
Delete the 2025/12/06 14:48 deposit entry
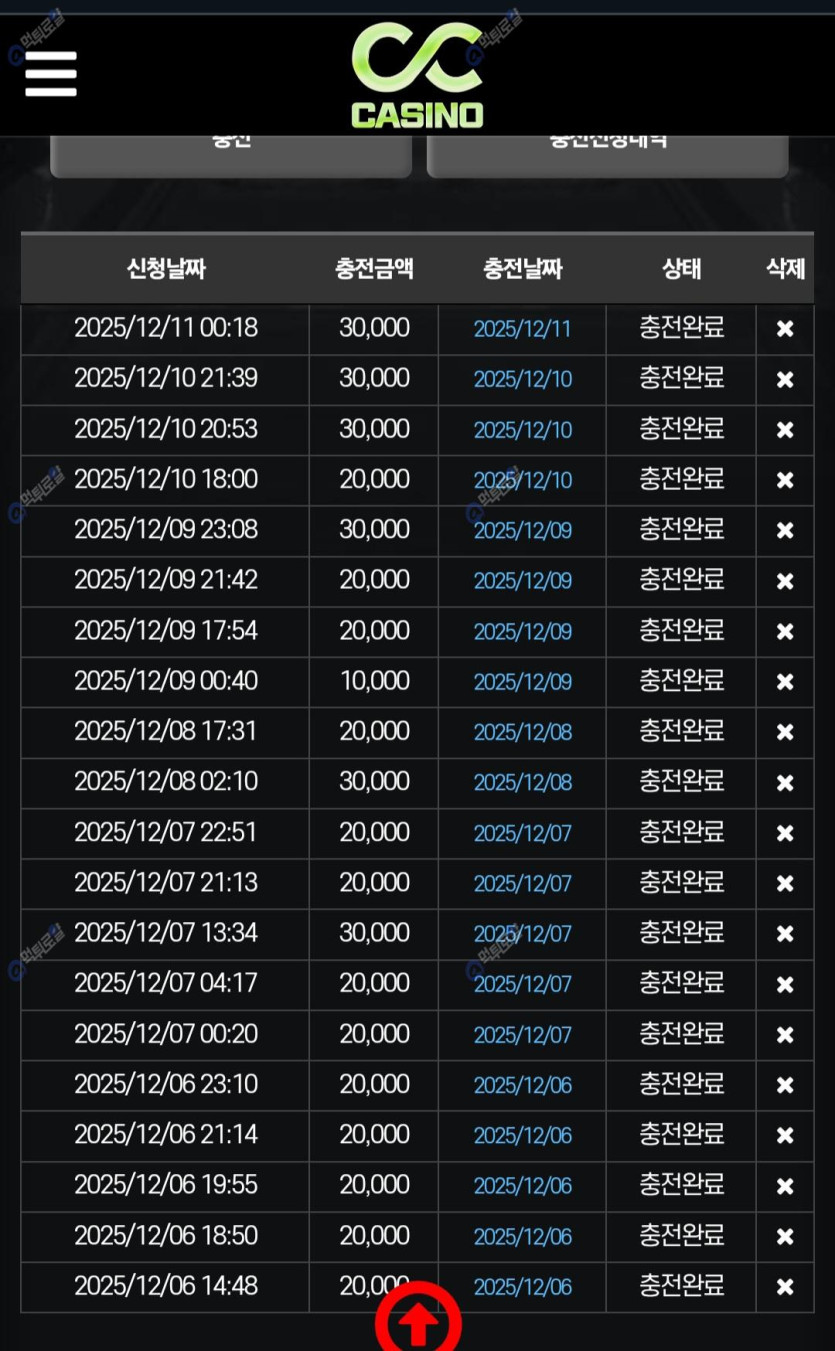click(x=785, y=1287)
